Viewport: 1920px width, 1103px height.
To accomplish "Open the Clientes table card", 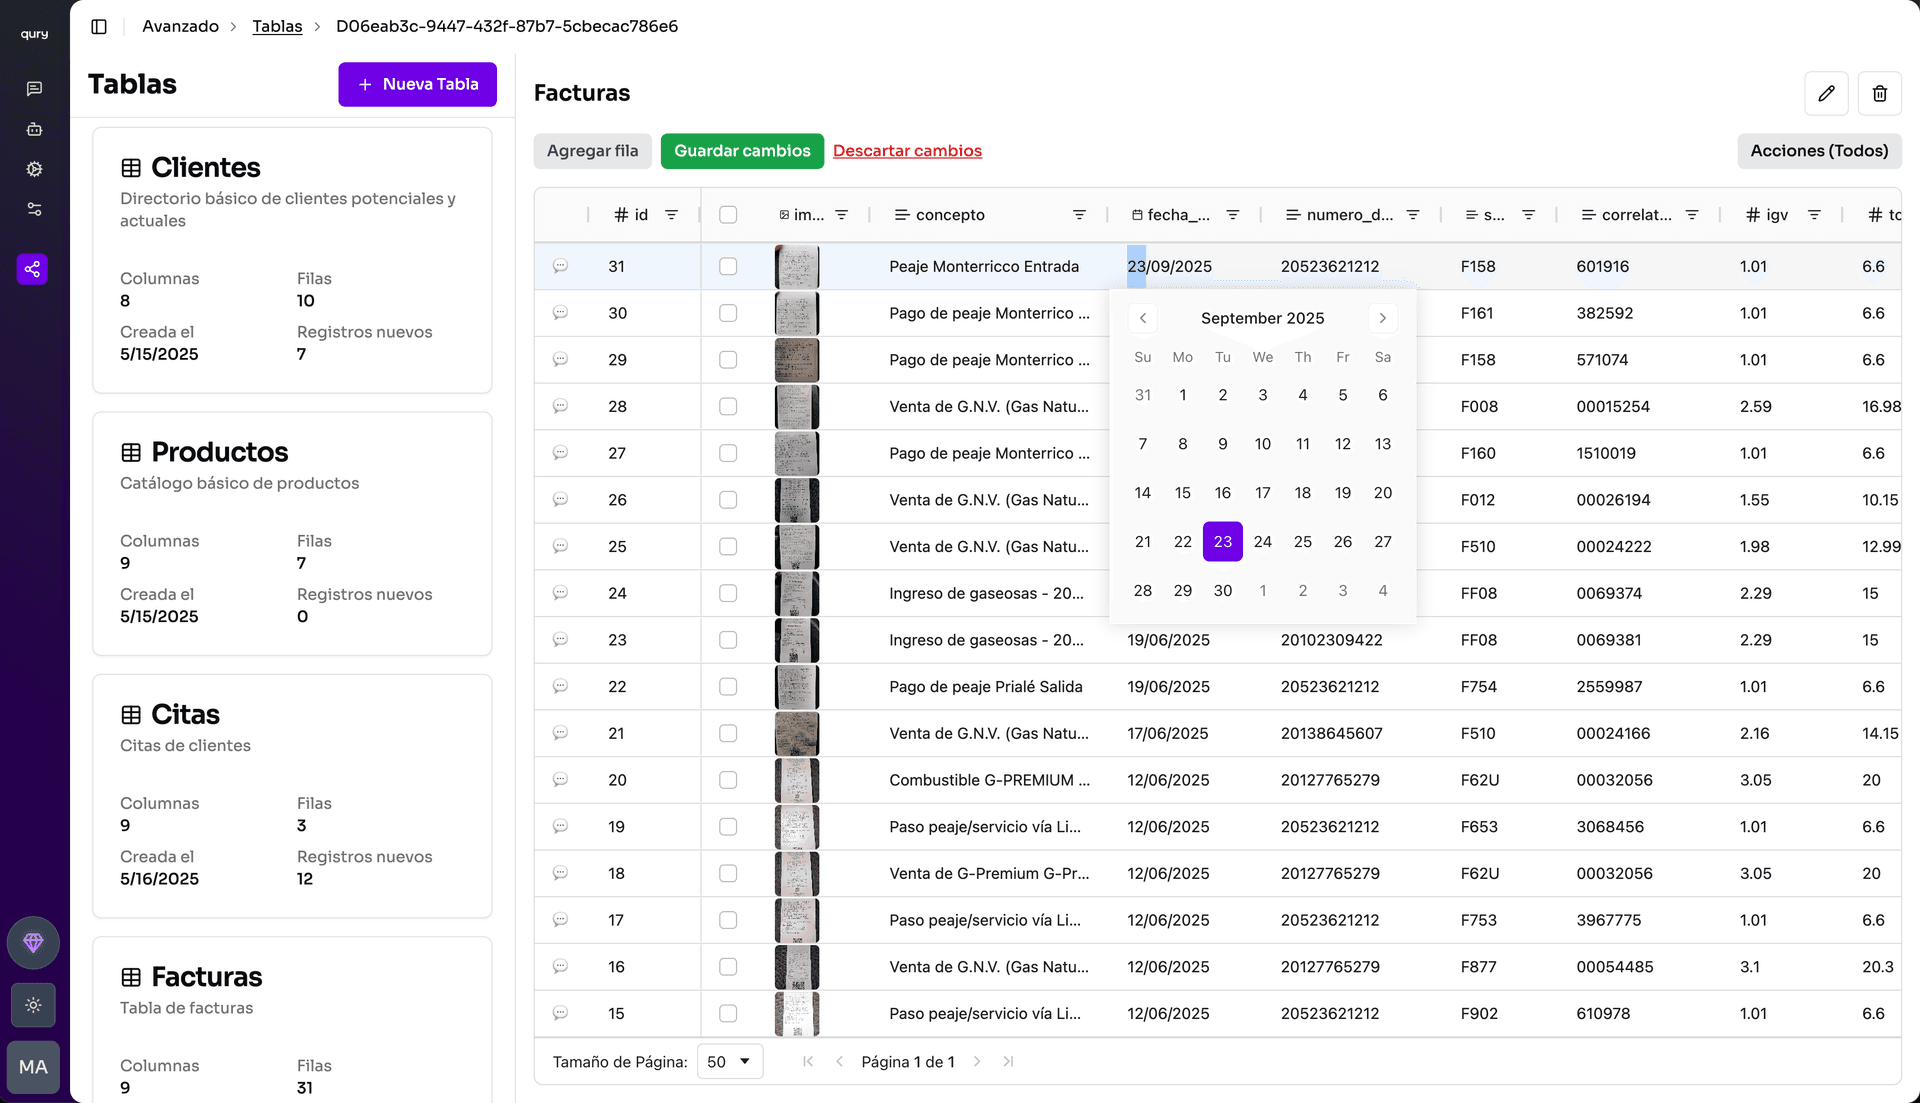I will [292, 260].
